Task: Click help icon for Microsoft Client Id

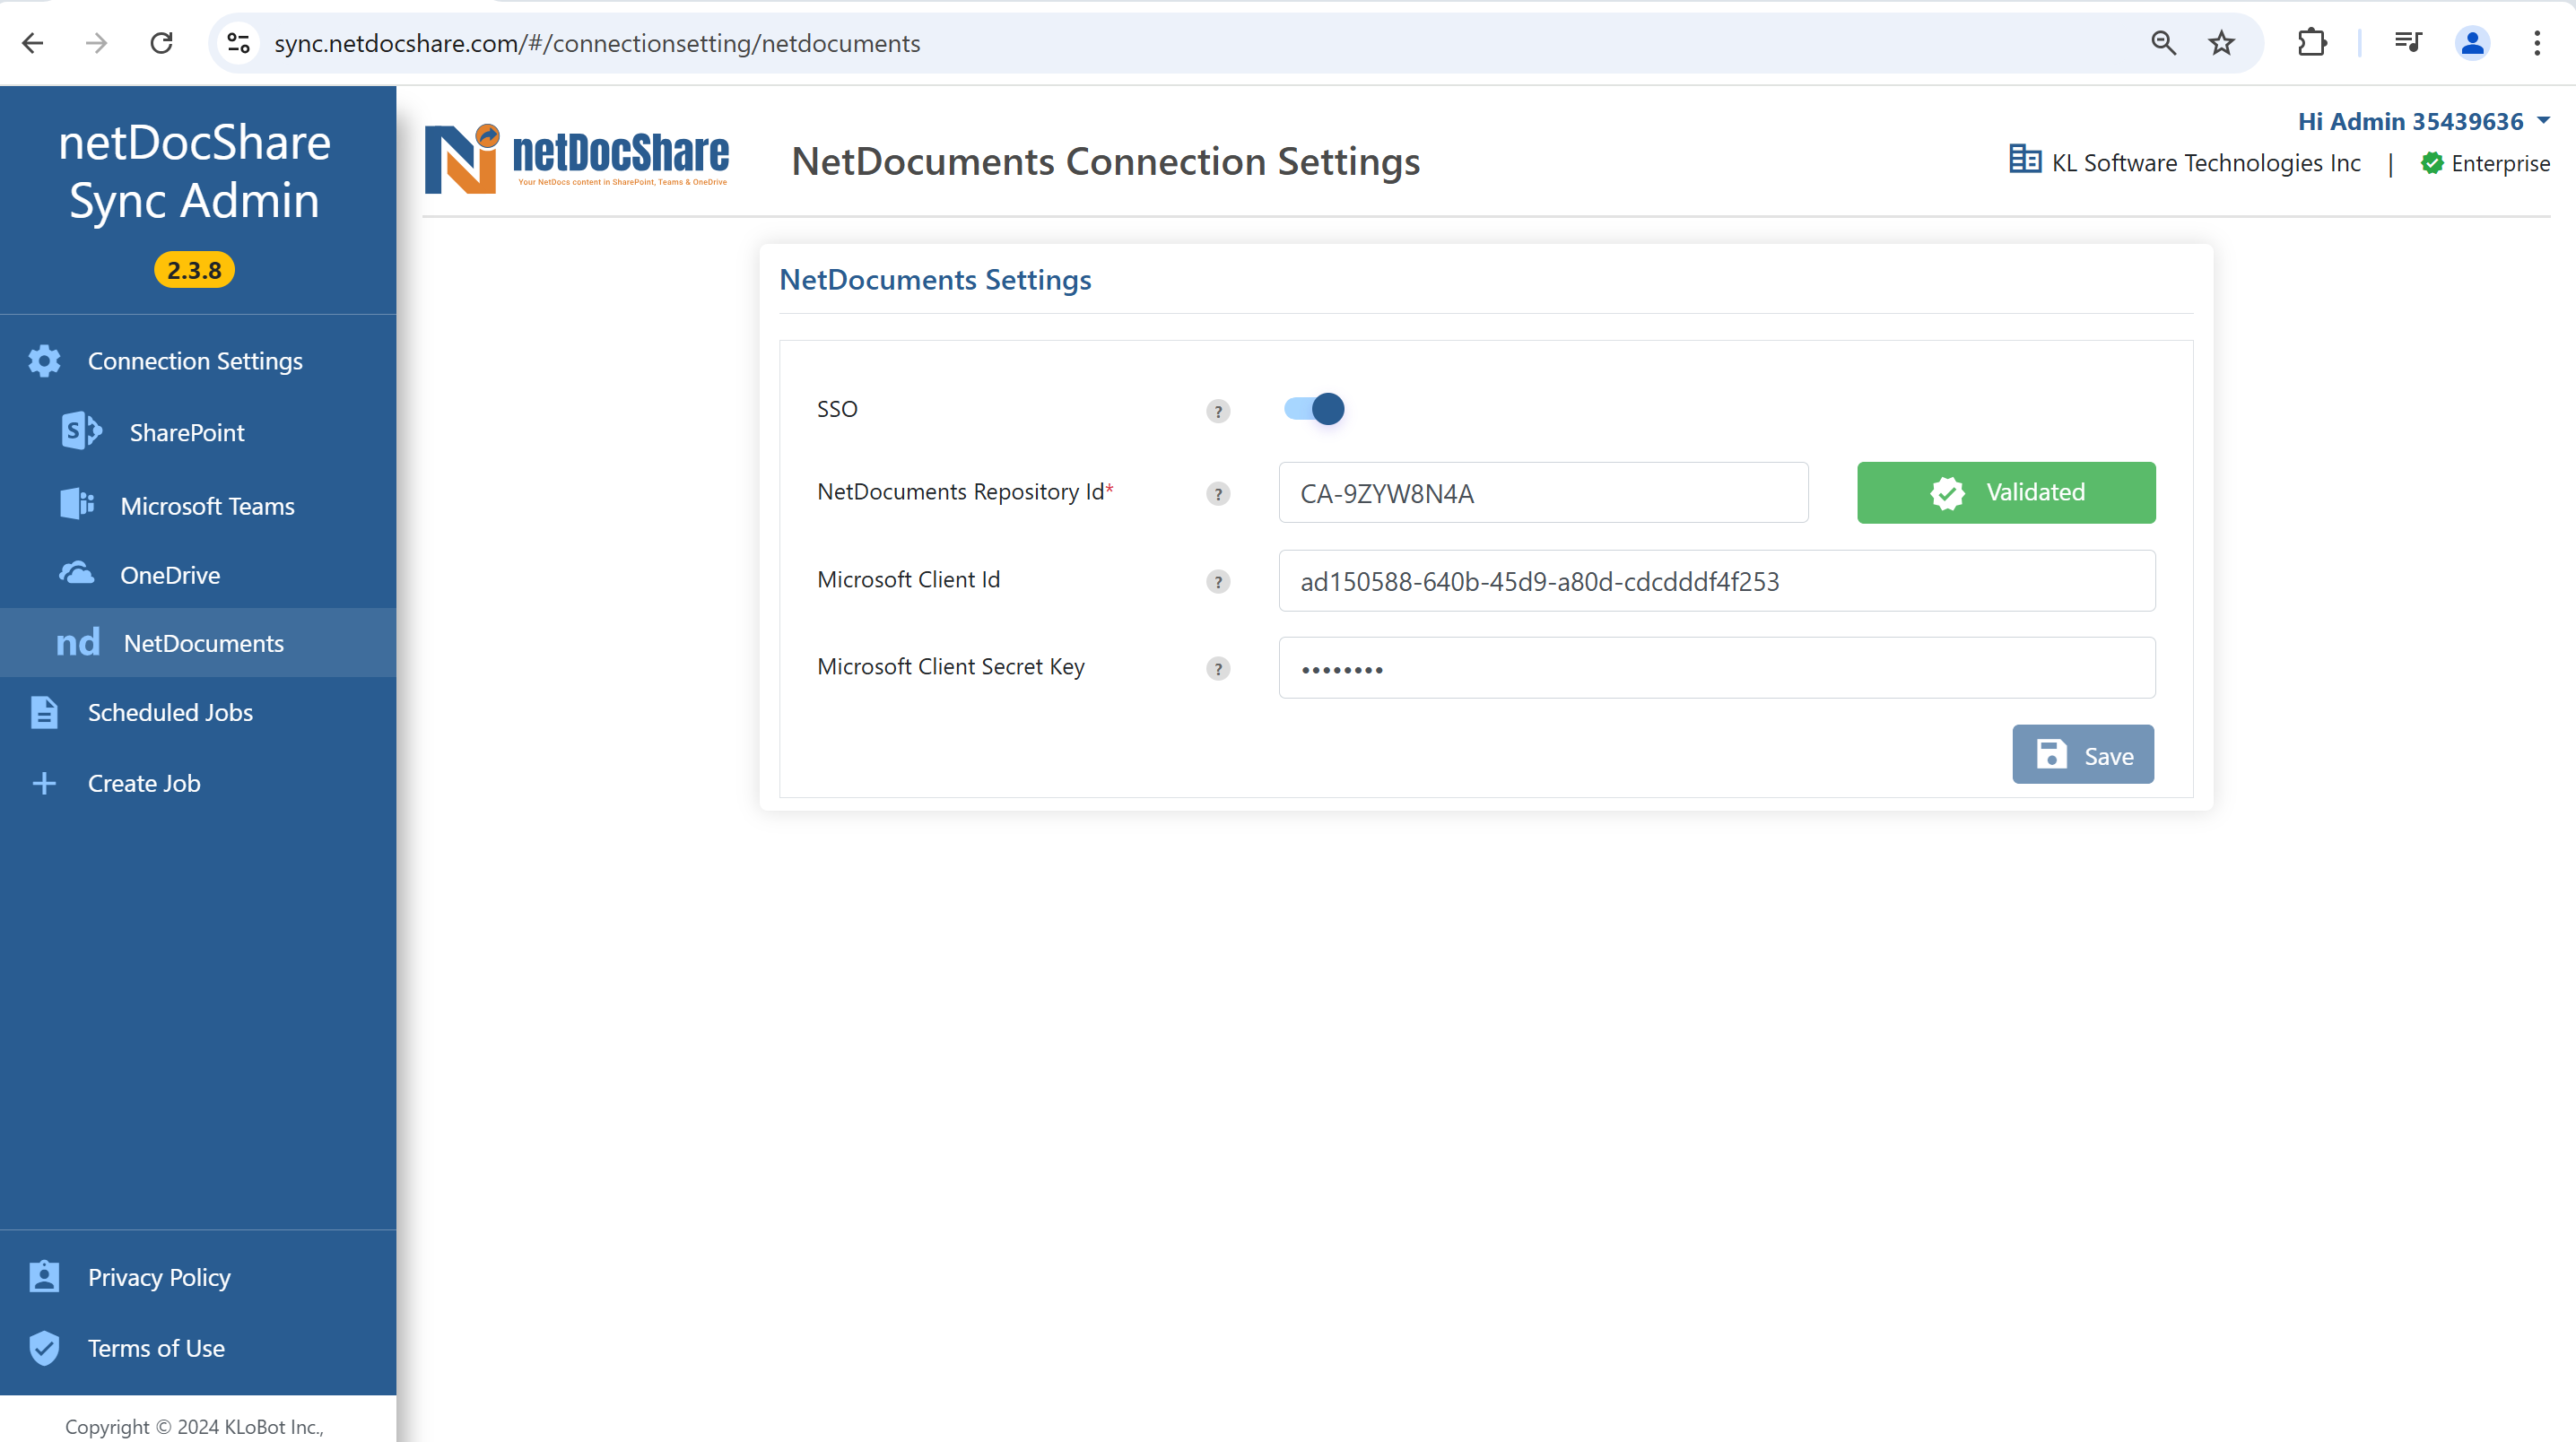Action: pos(1217,582)
